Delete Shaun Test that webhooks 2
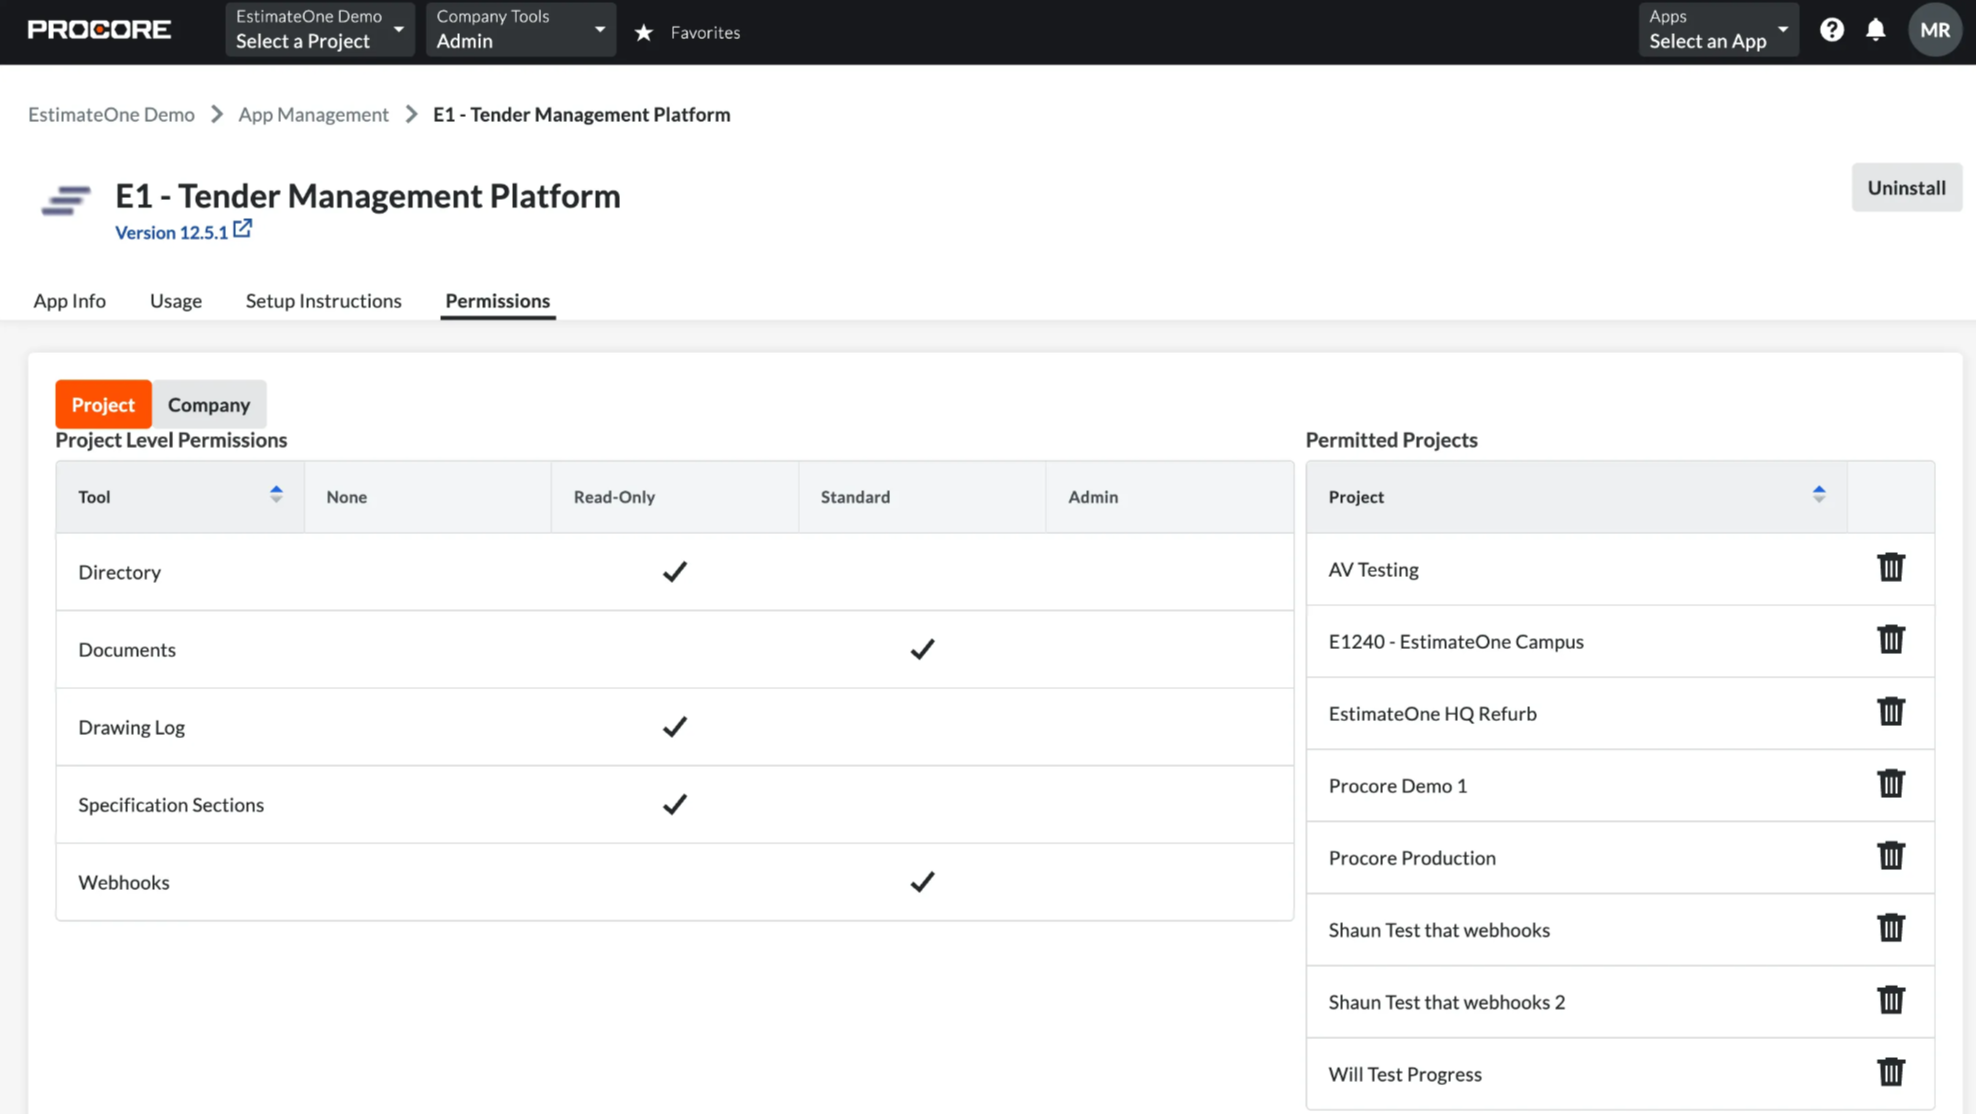The height and width of the screenshot is (1114, 1976). (x=1890, y=1000)
